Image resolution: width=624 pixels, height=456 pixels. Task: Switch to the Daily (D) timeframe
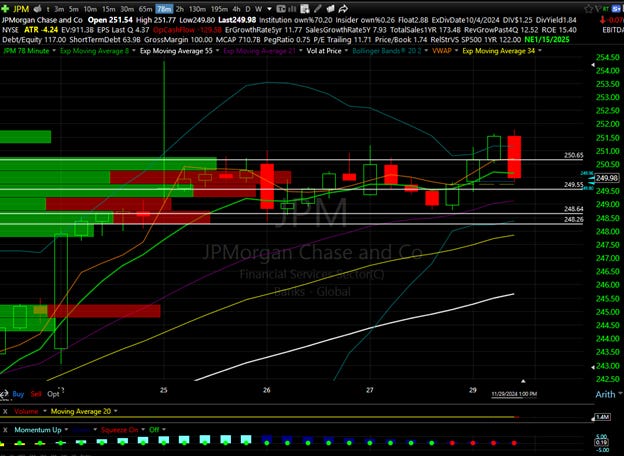[248, 9]
